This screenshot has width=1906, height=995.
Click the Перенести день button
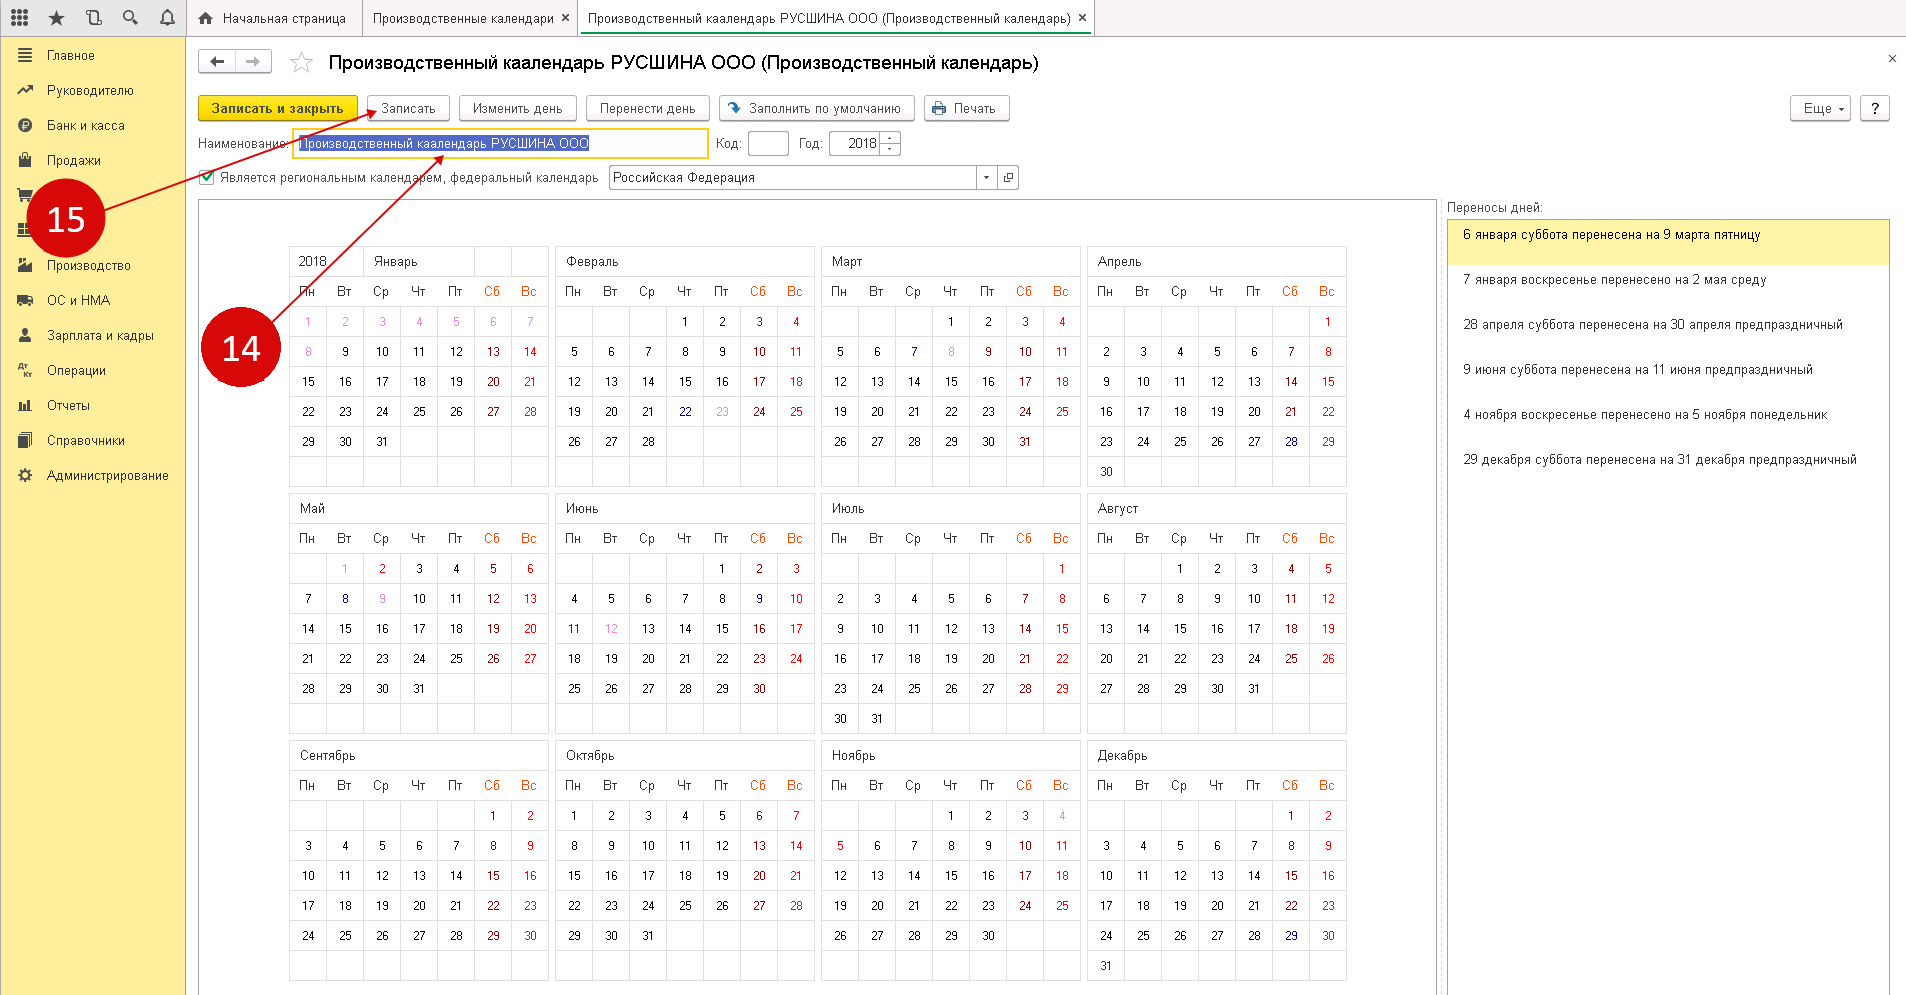click(647, 108)
